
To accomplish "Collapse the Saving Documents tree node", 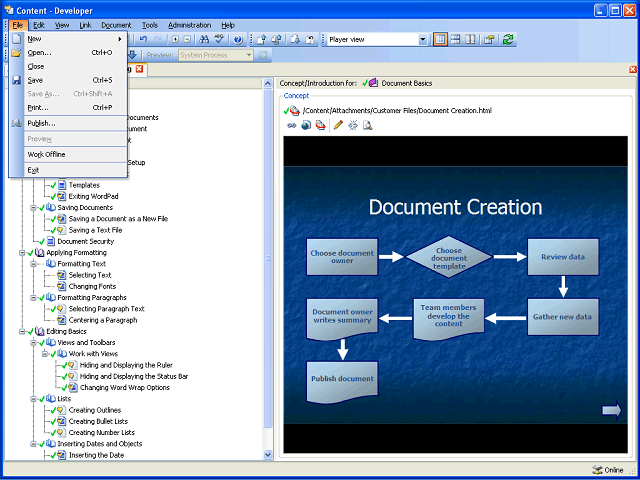I will 34,208.
